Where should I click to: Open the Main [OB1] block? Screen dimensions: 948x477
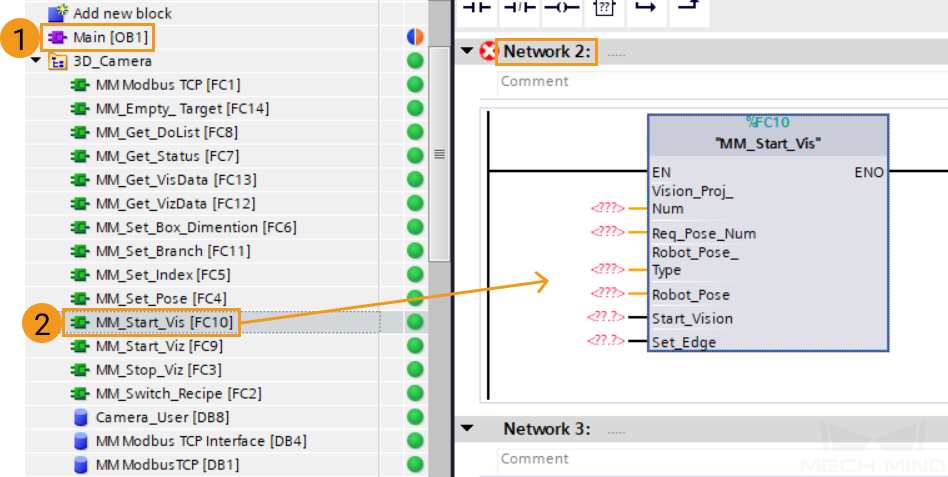coord(111,37)
